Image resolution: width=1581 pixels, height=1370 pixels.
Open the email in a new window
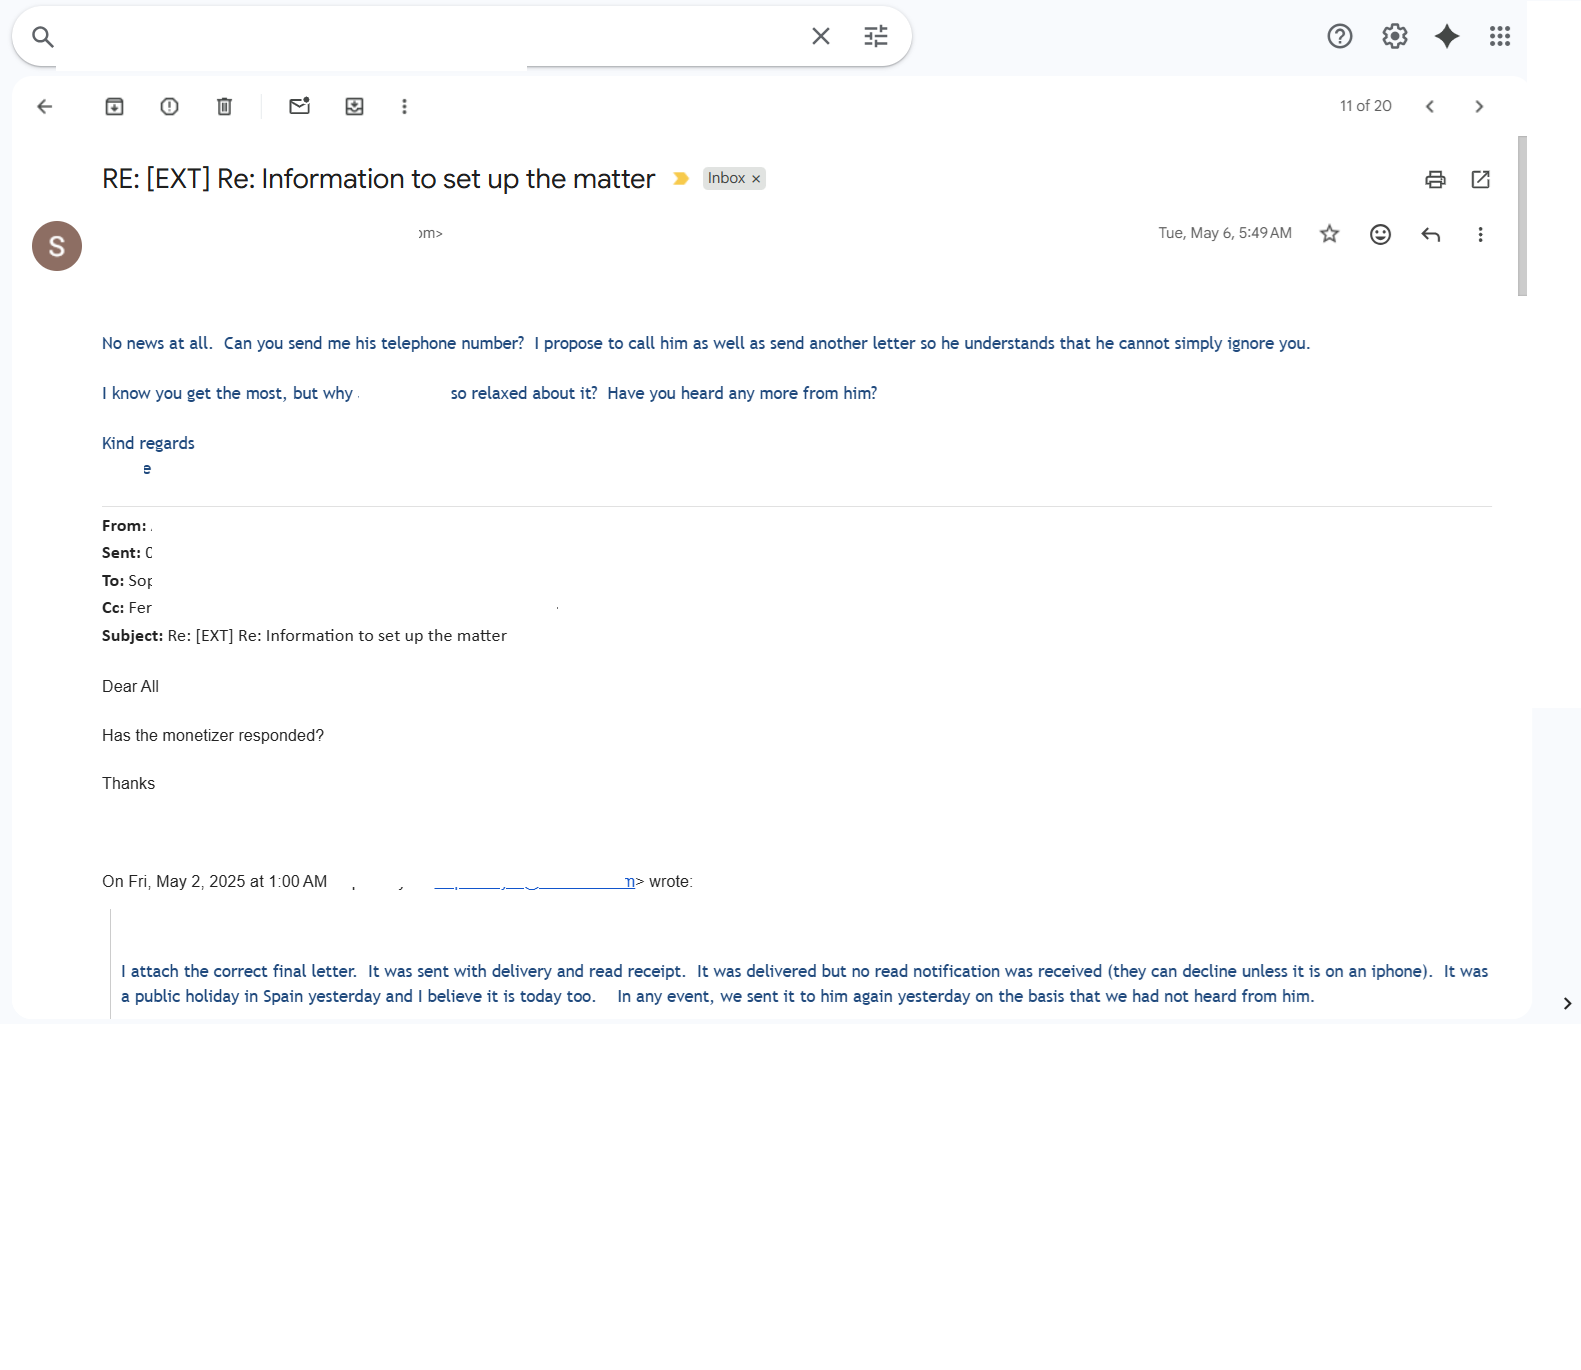pos(1481,180)
